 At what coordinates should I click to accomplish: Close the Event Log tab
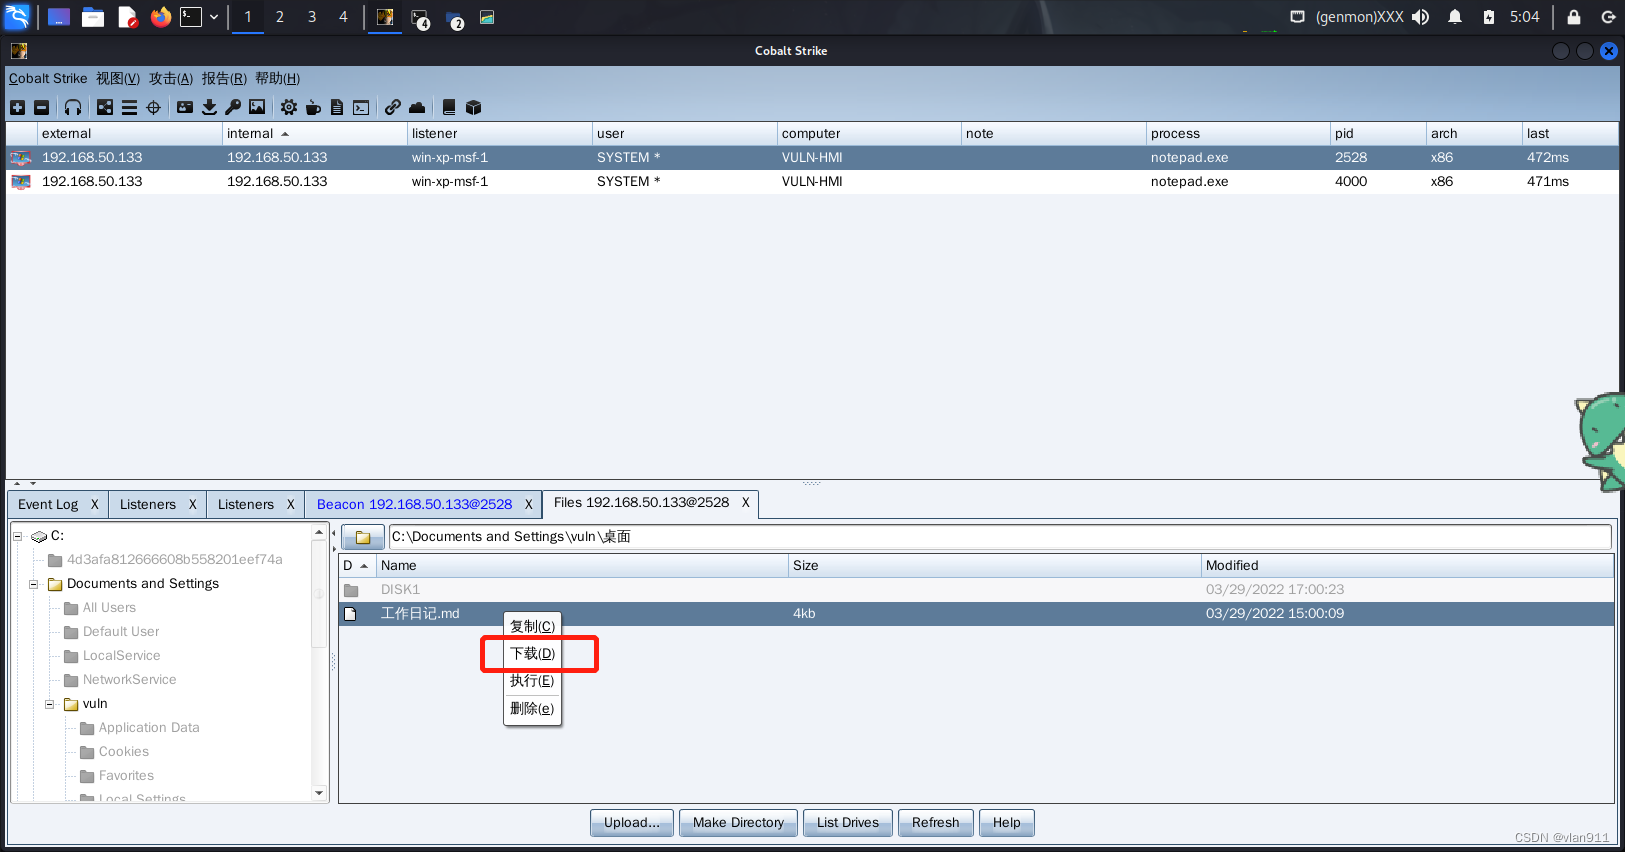95,504
